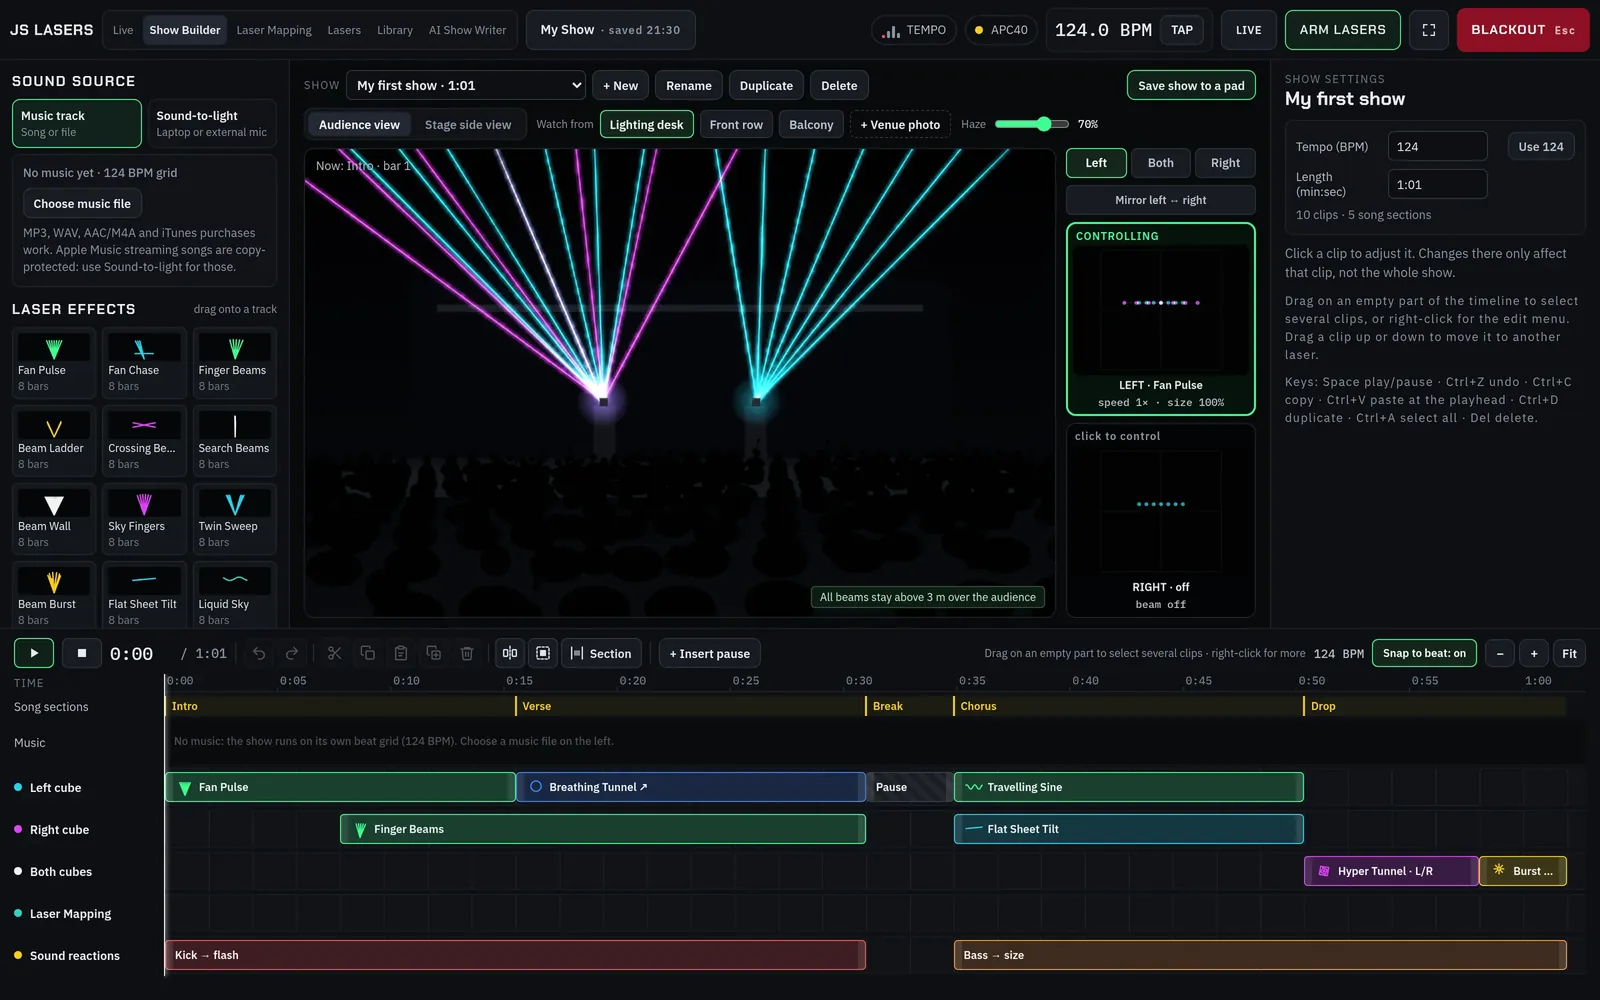
Task: Click Save show to a pad
Action: pyautogui.click(x=1191, y=85)
